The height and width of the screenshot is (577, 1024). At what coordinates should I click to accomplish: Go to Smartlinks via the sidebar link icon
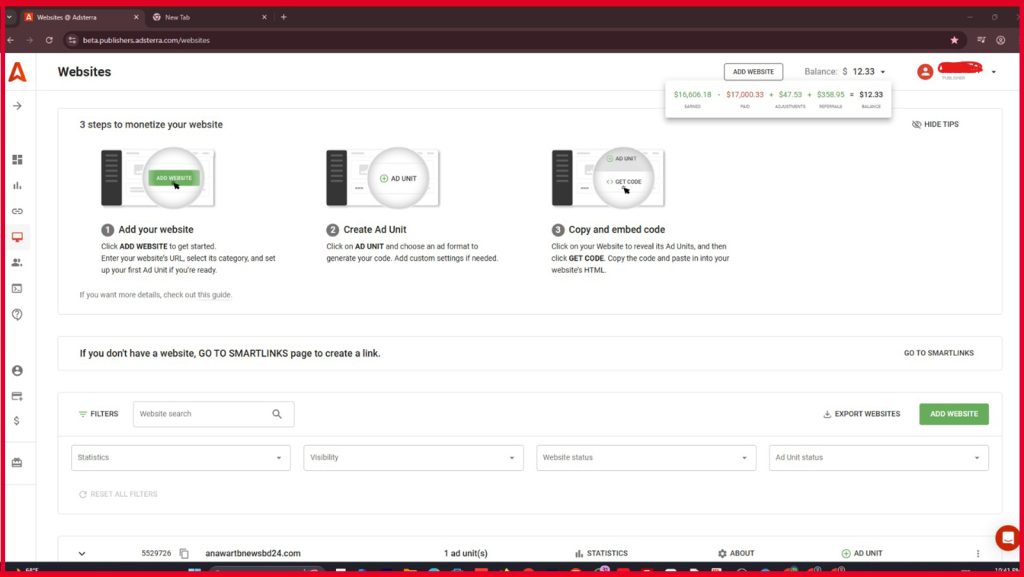(17, 211)
